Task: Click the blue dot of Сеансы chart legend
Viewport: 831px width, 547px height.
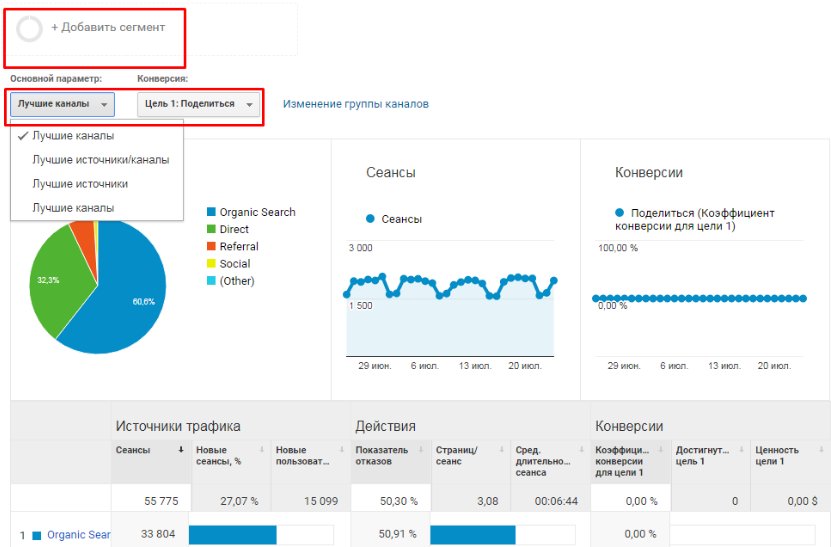Action: (x=370, y=218)
